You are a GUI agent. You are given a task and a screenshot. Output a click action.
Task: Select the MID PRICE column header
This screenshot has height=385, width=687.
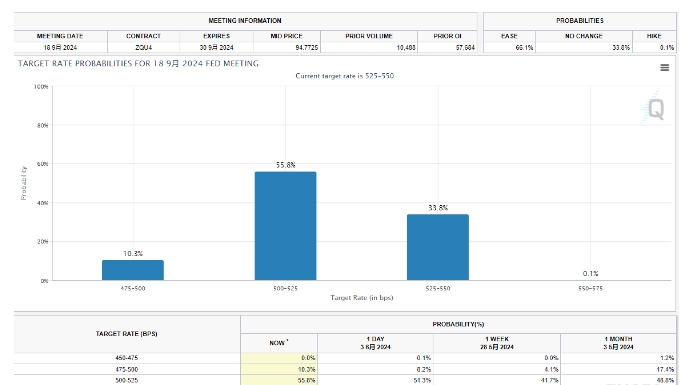click(x=287, y=36)
